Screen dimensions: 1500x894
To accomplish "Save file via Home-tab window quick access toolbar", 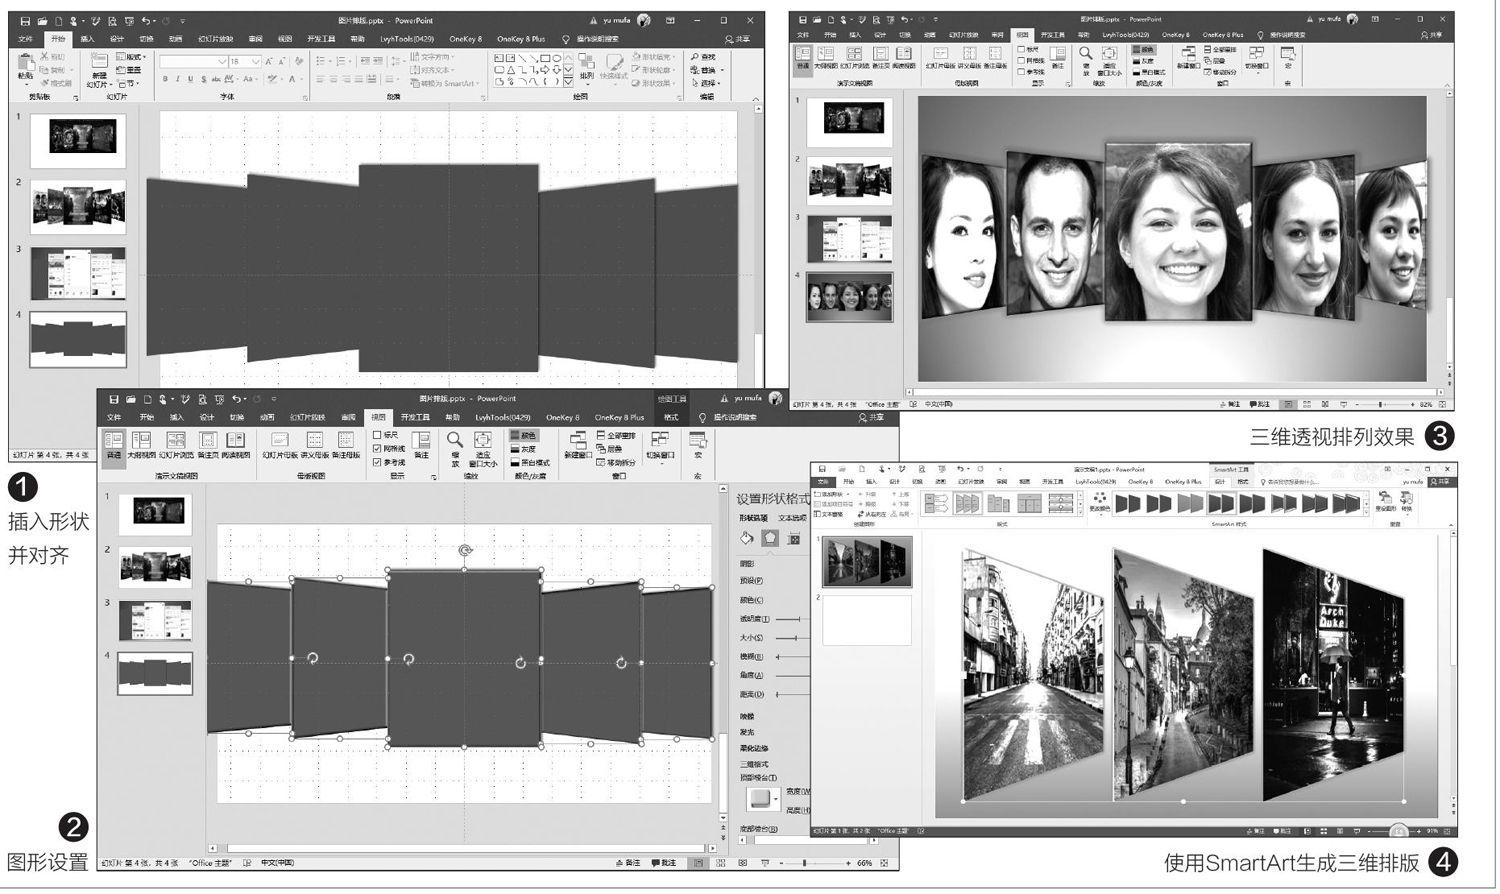I will pos(24,20).
